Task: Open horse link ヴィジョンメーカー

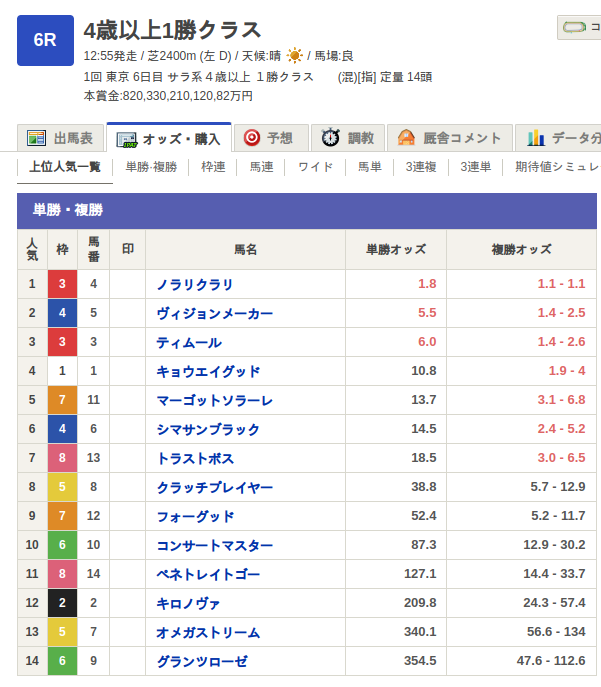Action: coord(214,313)
